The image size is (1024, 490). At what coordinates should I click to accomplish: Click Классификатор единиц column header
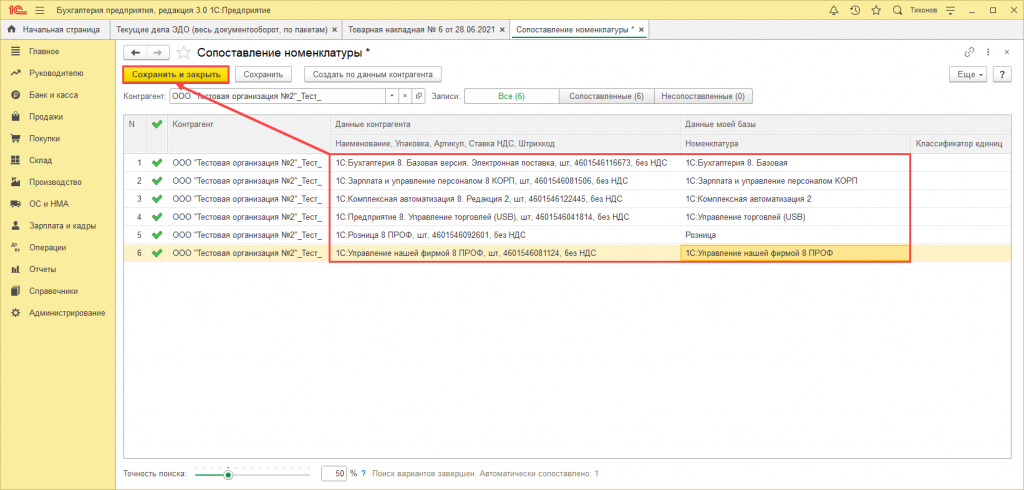tap(959, 143)
